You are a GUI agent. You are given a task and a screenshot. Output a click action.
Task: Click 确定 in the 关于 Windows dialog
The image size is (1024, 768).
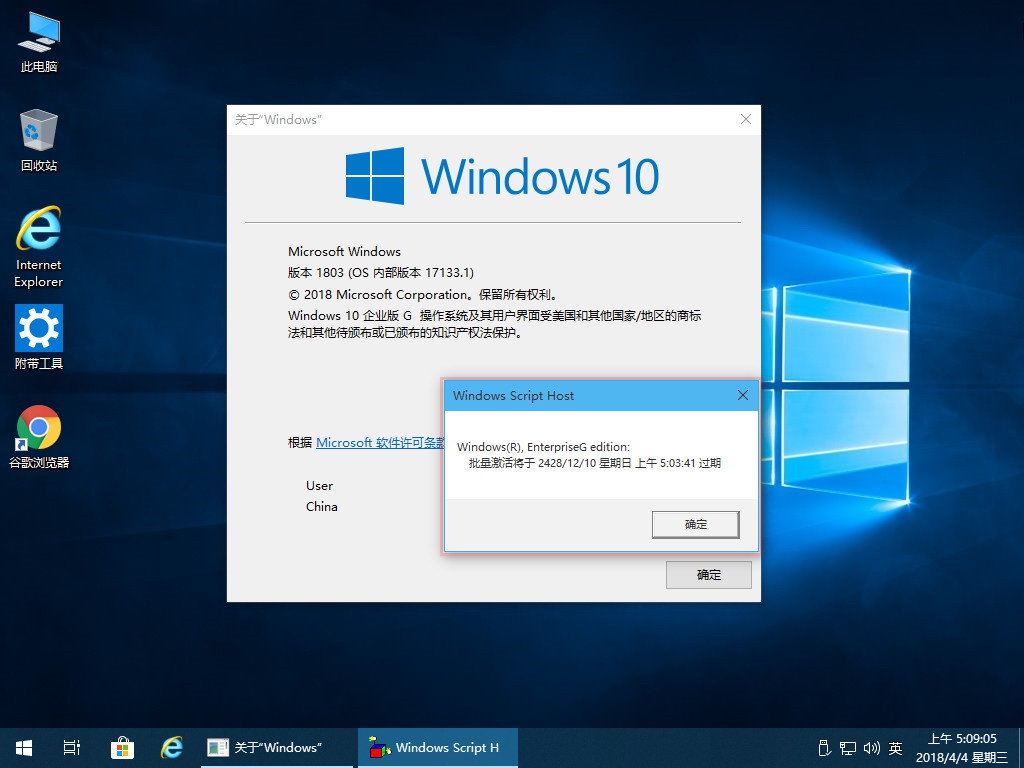709,575
